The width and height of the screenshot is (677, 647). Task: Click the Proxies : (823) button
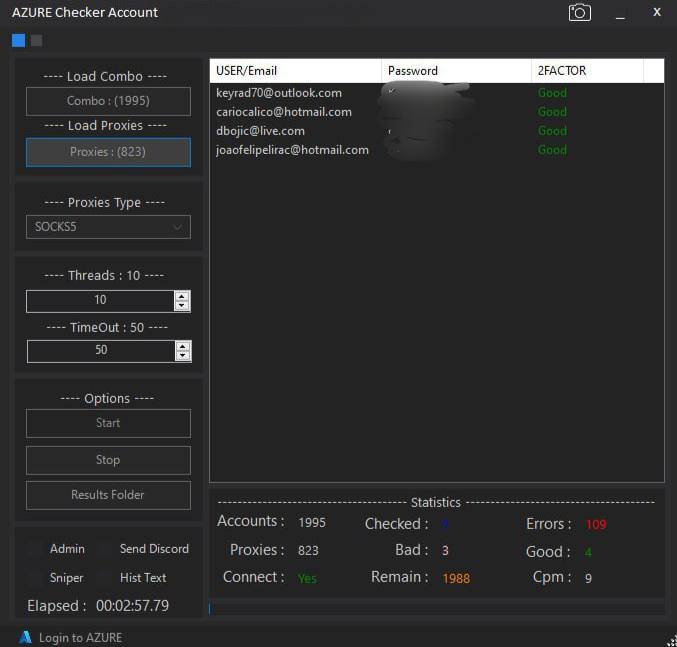click(x=108, y=152)
